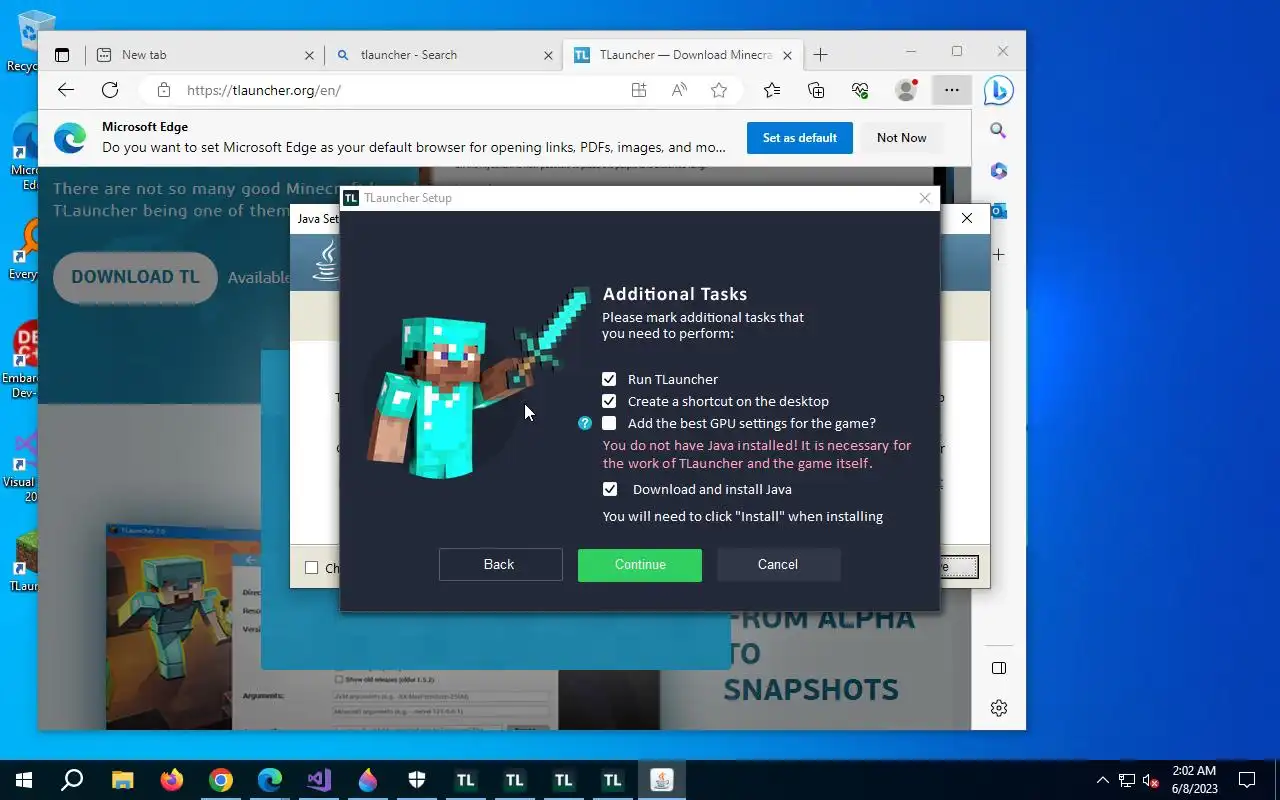Image resolution: width=1280 pixels, height=800 pixels.
Task: Show hidden system tray icons
Action: [x=1102, y=780]
